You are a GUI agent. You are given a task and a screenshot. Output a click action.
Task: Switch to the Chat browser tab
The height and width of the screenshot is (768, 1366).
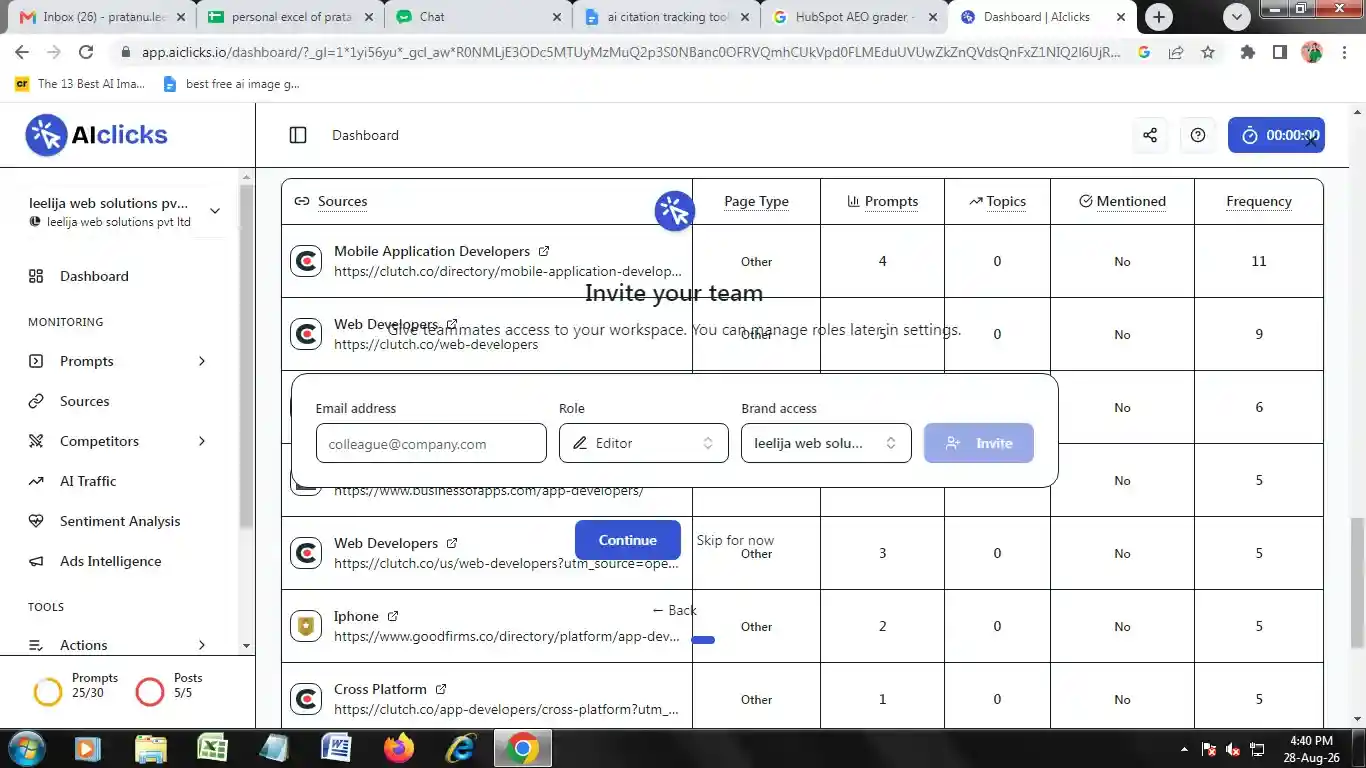pyautogui.click(x=478, y=17)
